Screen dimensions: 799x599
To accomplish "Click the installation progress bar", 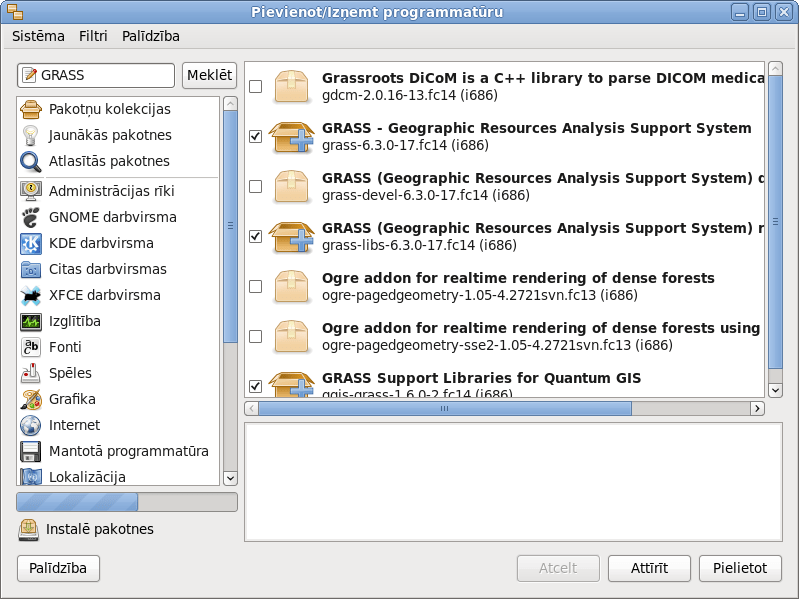I will click(127, 502).
